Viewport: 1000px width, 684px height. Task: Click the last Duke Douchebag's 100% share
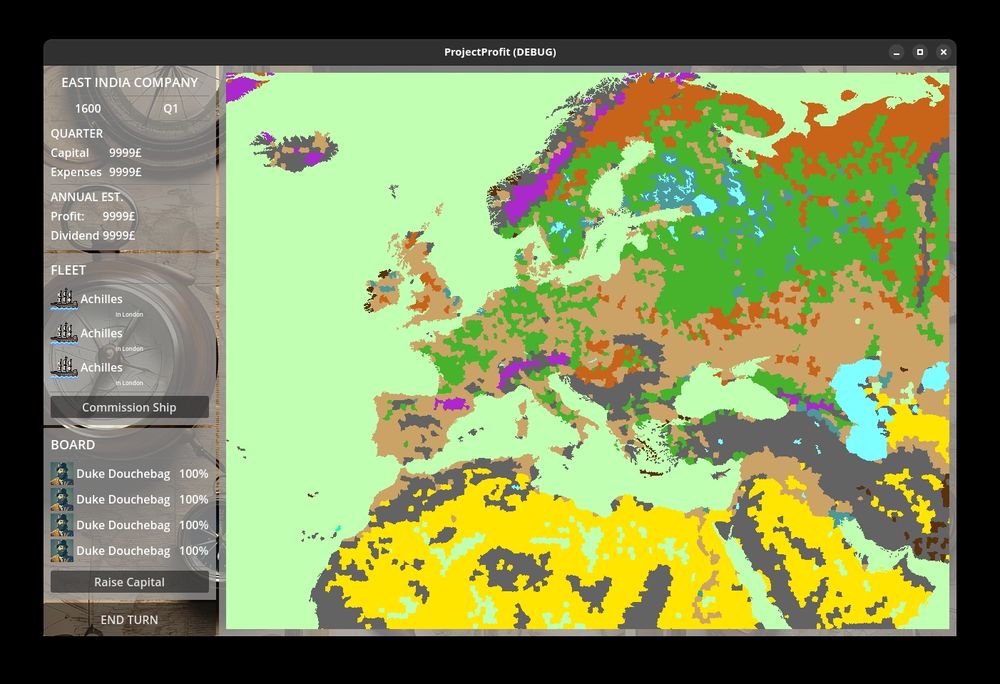tap(193, 550)
